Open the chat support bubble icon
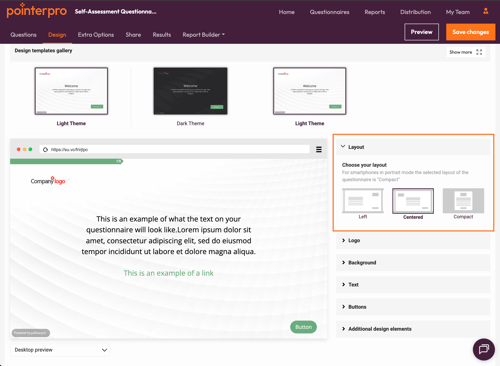The width and height of the screenshot is (500, 366). (x=484, y=349)
